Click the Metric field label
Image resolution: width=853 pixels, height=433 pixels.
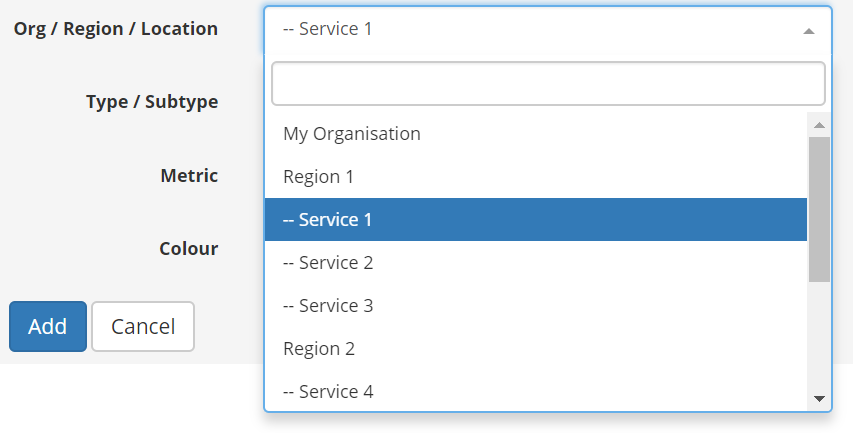click(189, 175)
